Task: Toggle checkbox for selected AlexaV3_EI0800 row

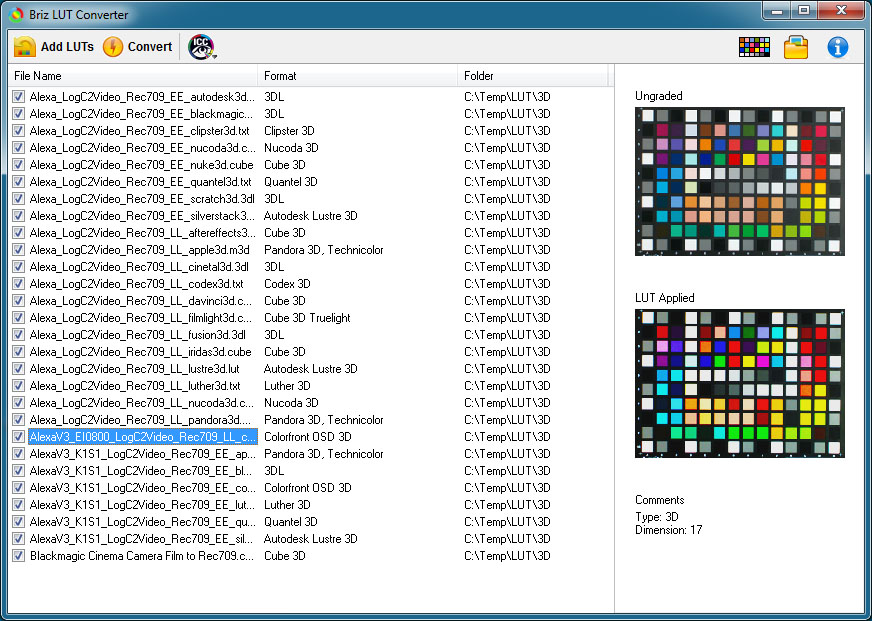Action: click(19, 436)
